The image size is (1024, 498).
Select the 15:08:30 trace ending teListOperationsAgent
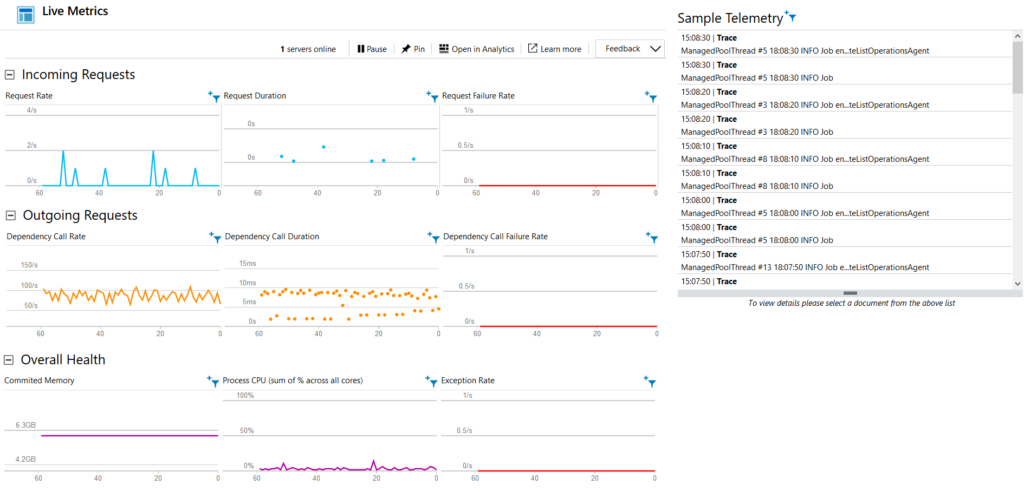pos(845,44)
